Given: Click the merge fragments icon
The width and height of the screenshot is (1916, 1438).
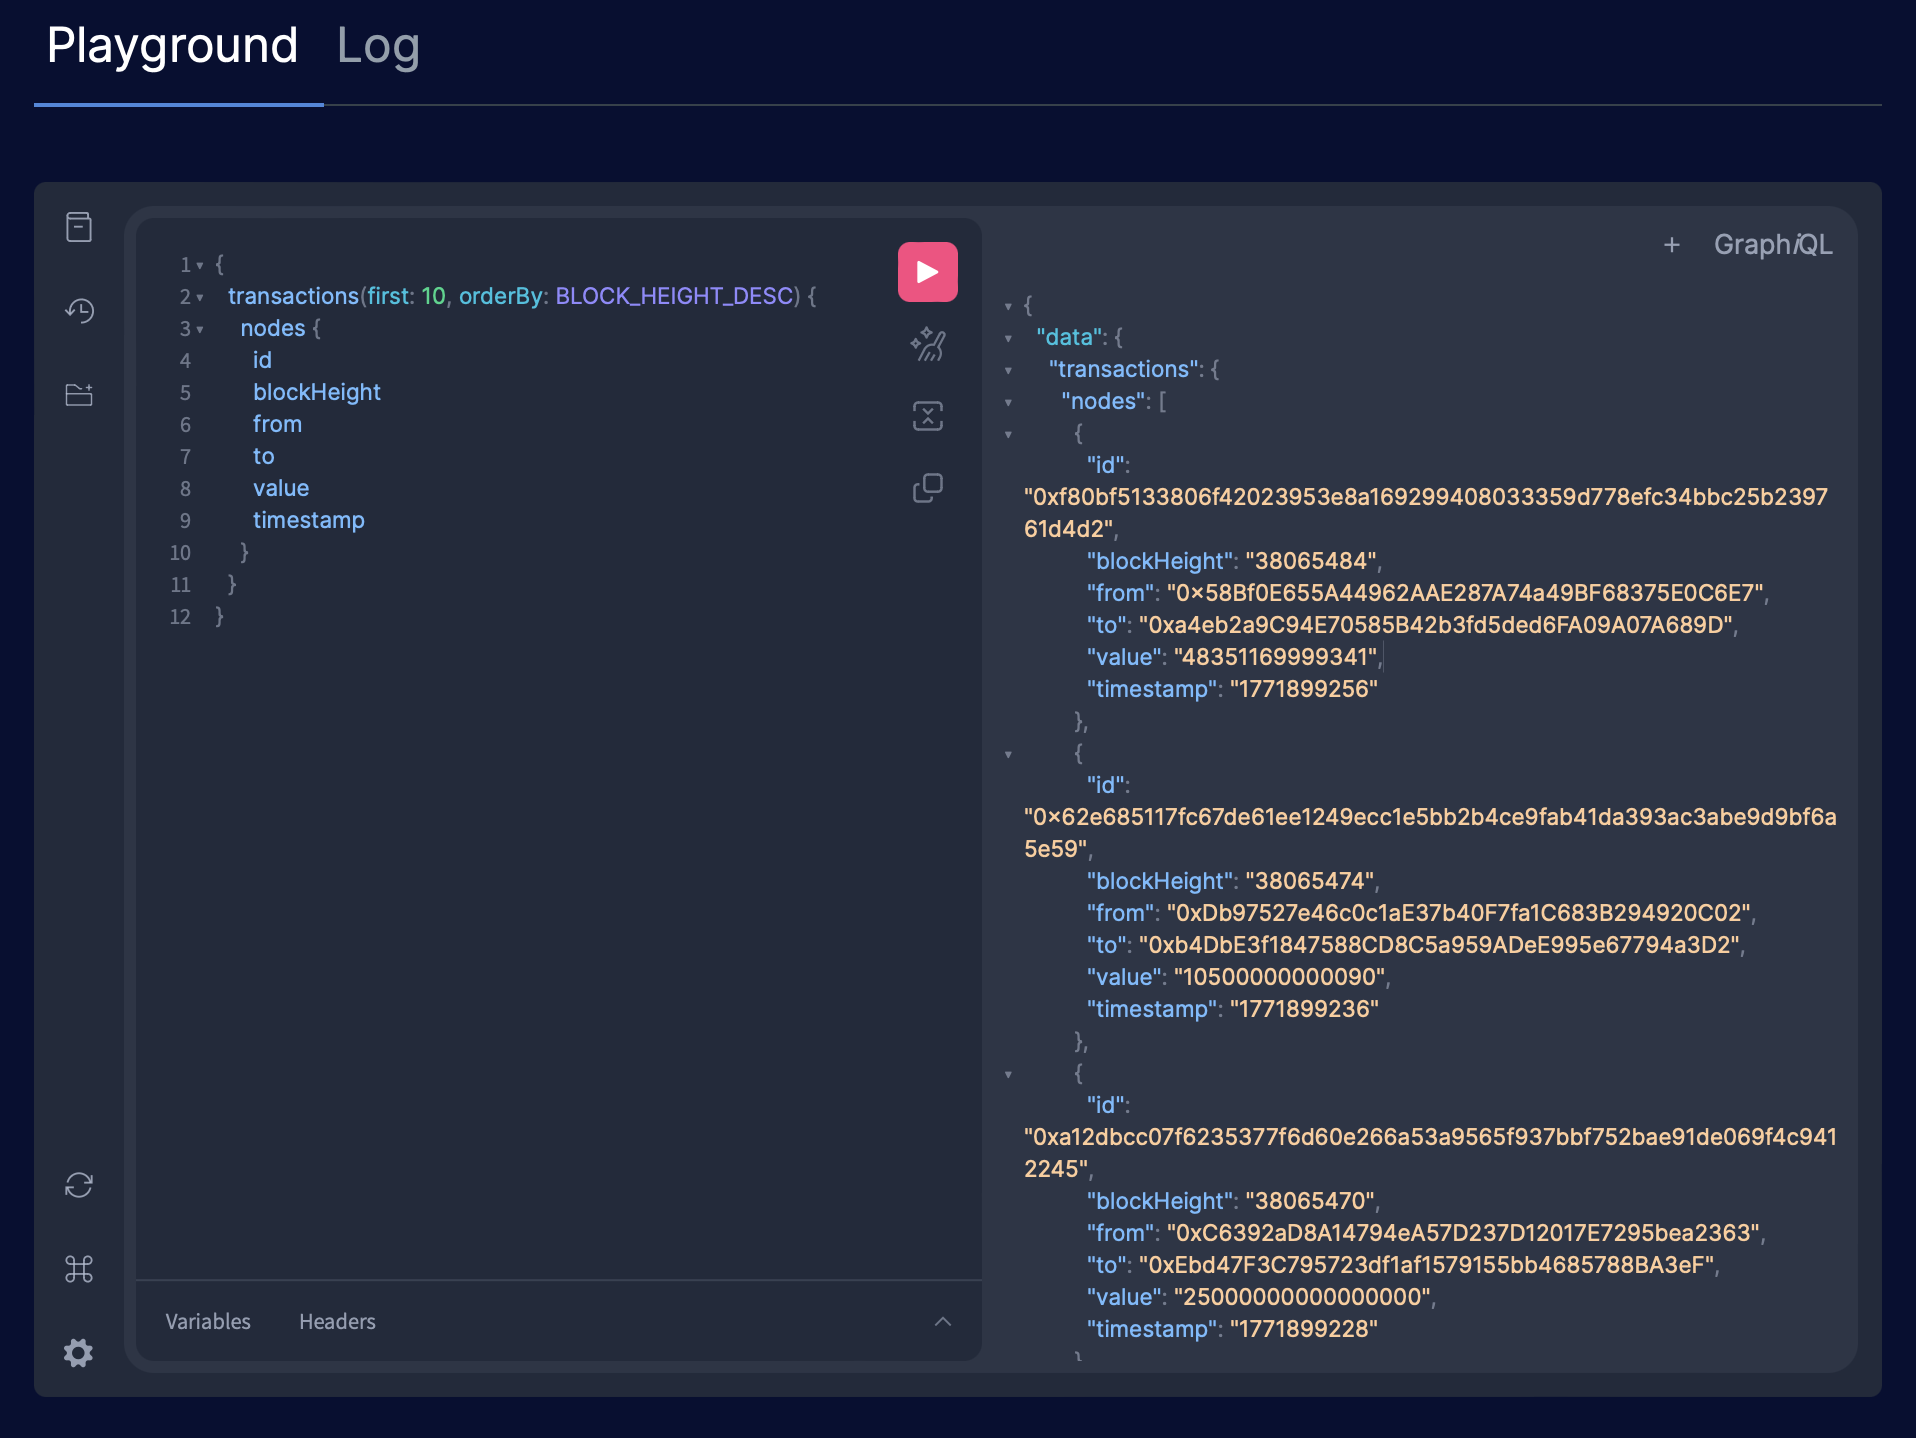Looking at the screenshot, I should (927, 416).
